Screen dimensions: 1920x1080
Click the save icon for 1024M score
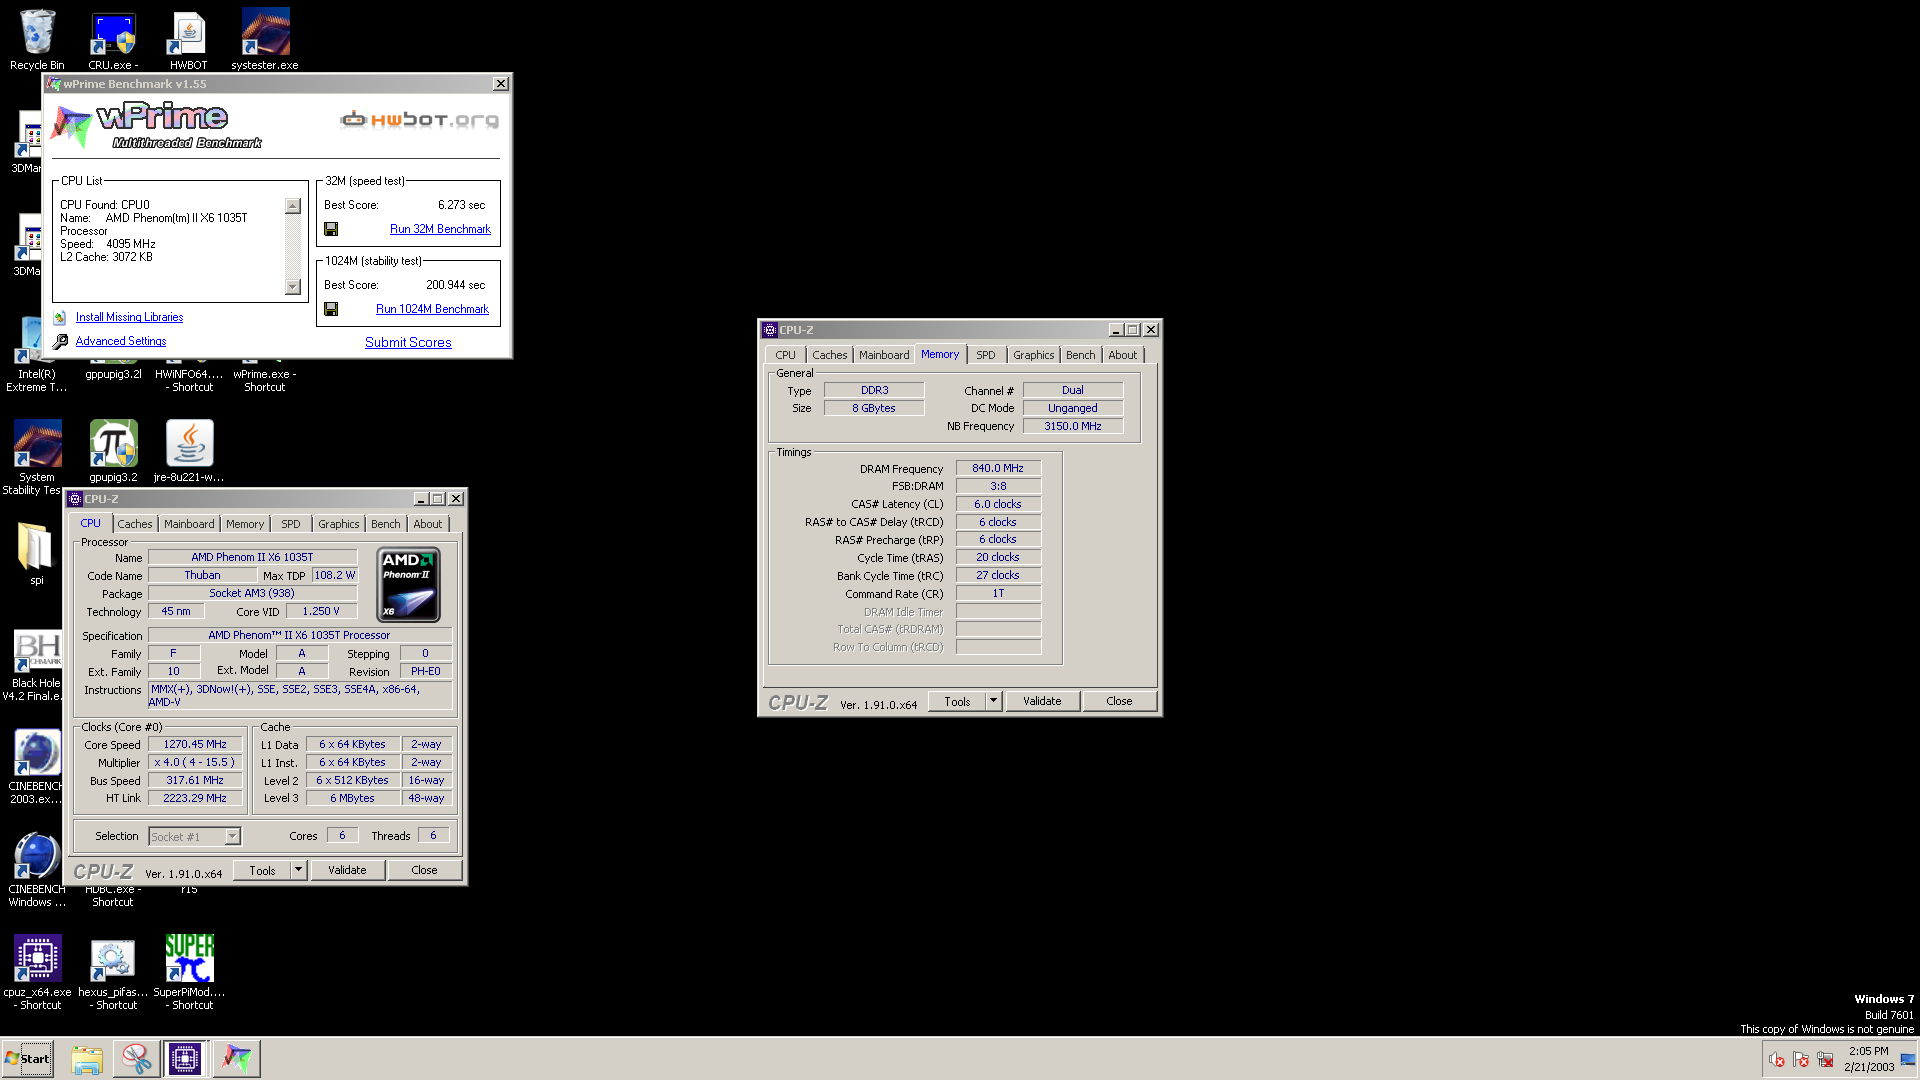tap(331, 309)
